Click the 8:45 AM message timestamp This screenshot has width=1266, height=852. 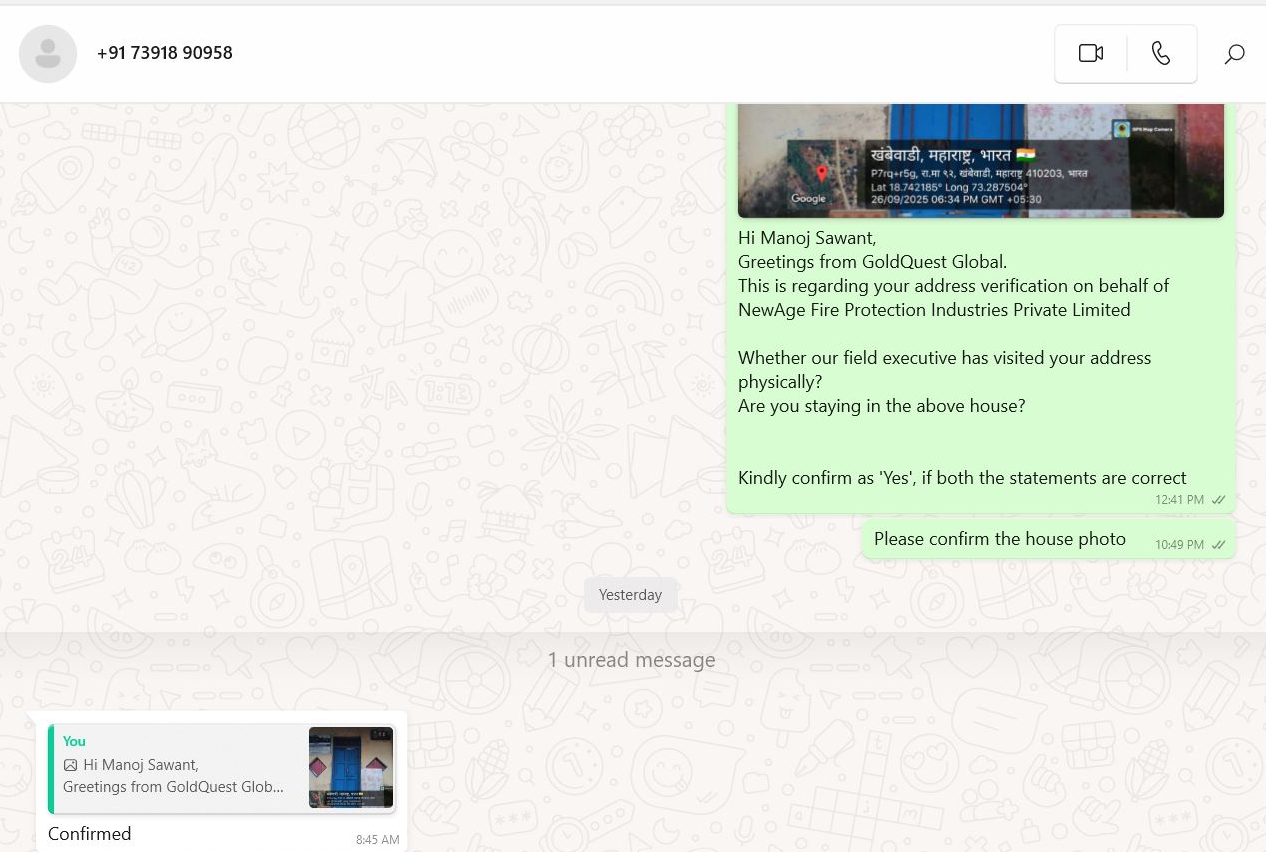(x=377, y=840)
